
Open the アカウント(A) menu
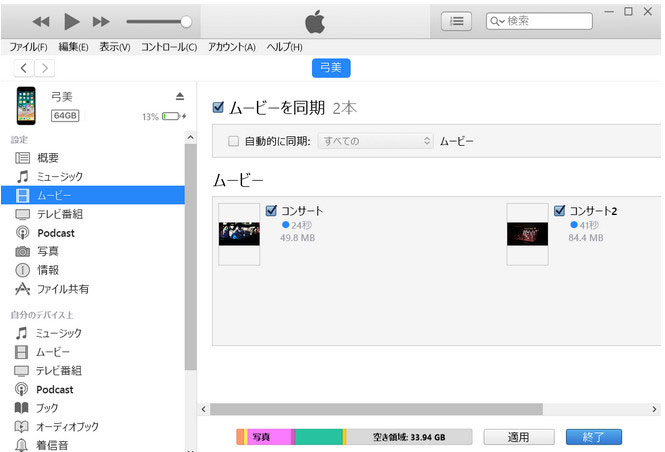pyautogui.click(x=230, y=47)
